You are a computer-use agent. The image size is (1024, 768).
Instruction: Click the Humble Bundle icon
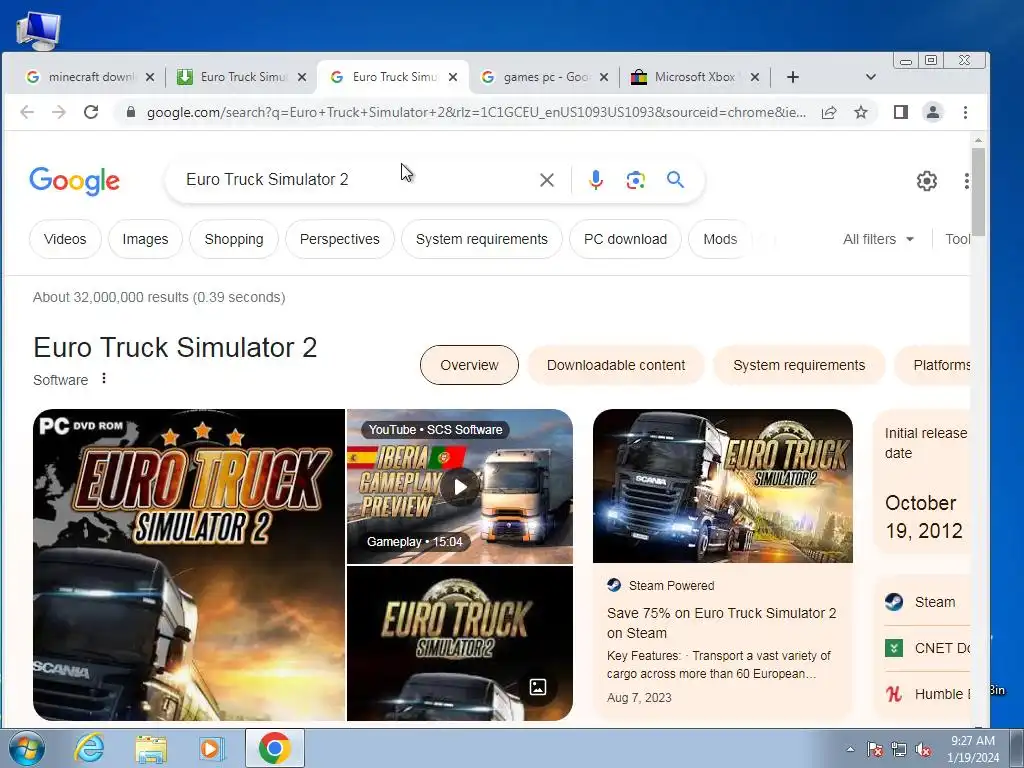pyautogui.click(x=894, y=694)
